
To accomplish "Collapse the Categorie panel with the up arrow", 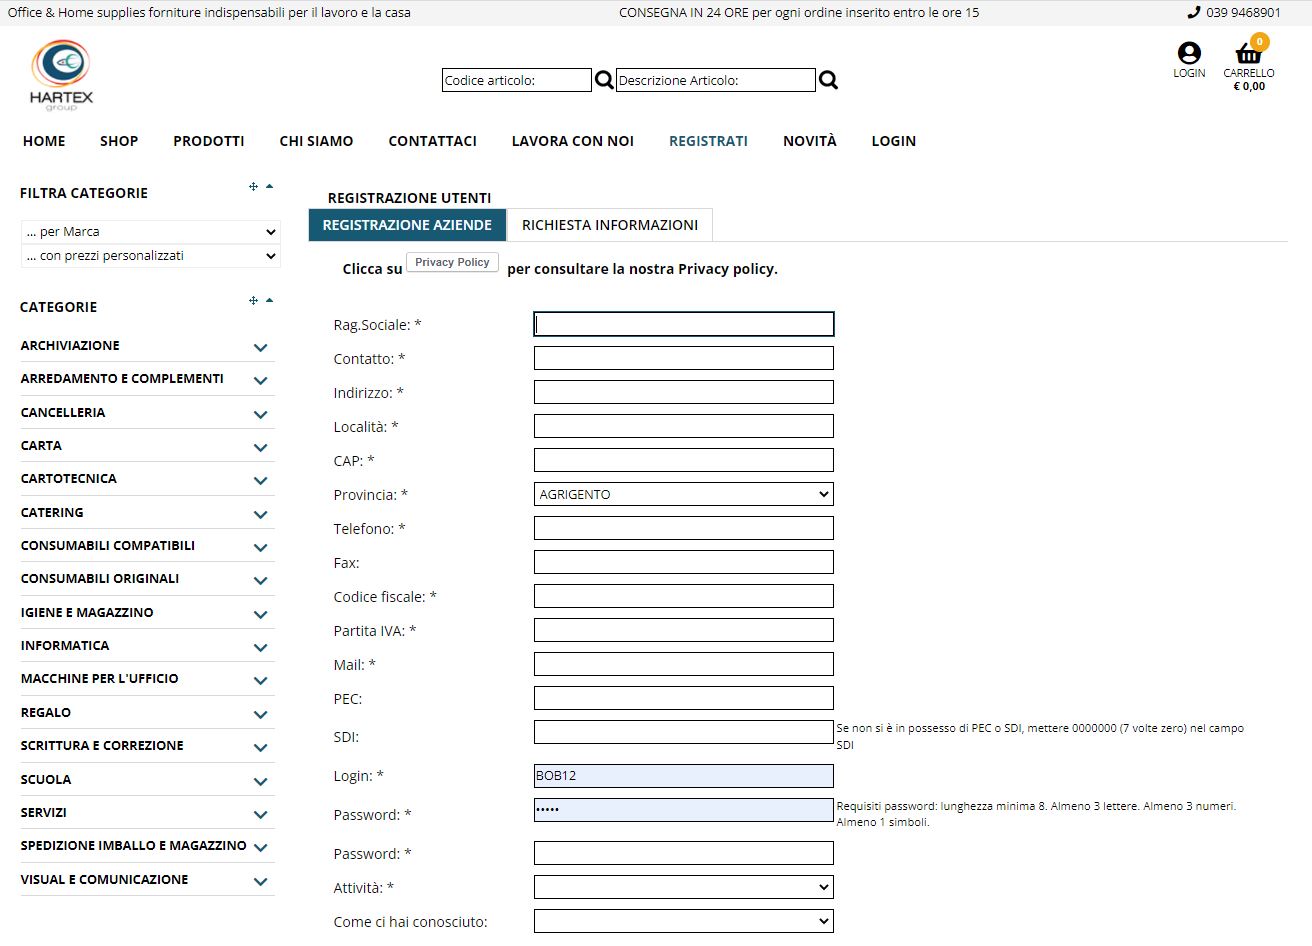I will tap(269, 300).
